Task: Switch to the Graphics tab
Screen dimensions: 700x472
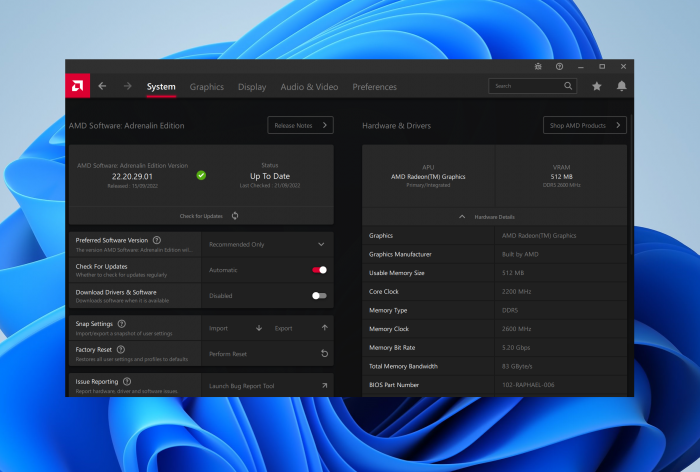Action: point(207,87)
